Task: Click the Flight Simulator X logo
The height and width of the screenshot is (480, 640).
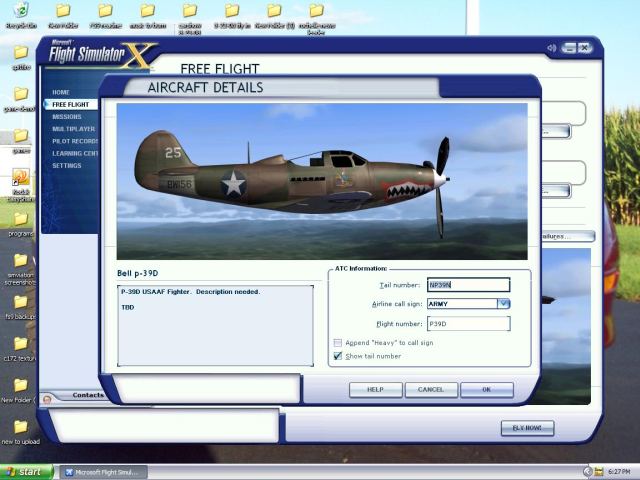Action: 102,54
